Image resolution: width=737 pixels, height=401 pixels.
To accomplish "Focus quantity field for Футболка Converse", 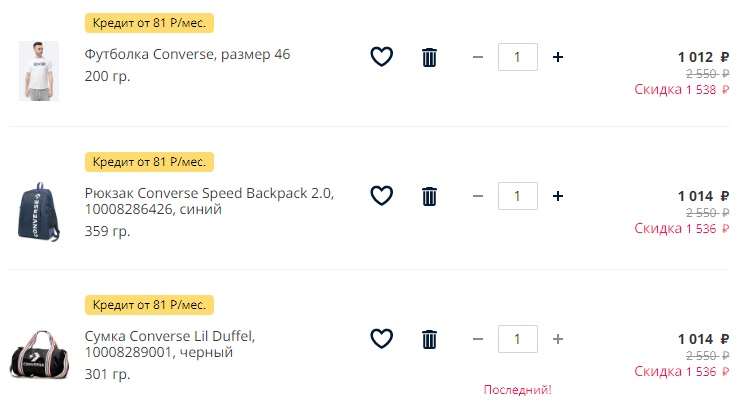I will (517, 57).
